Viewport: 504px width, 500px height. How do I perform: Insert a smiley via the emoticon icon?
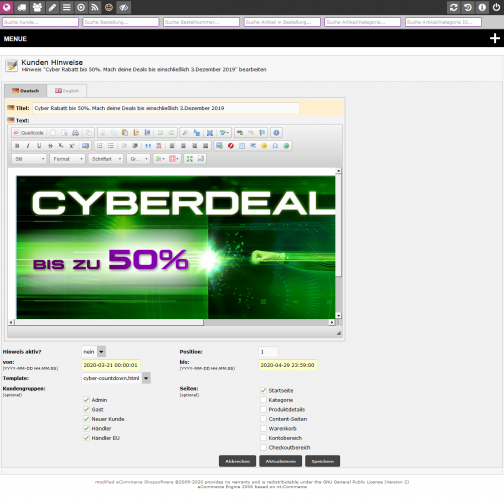pos(264,146)
